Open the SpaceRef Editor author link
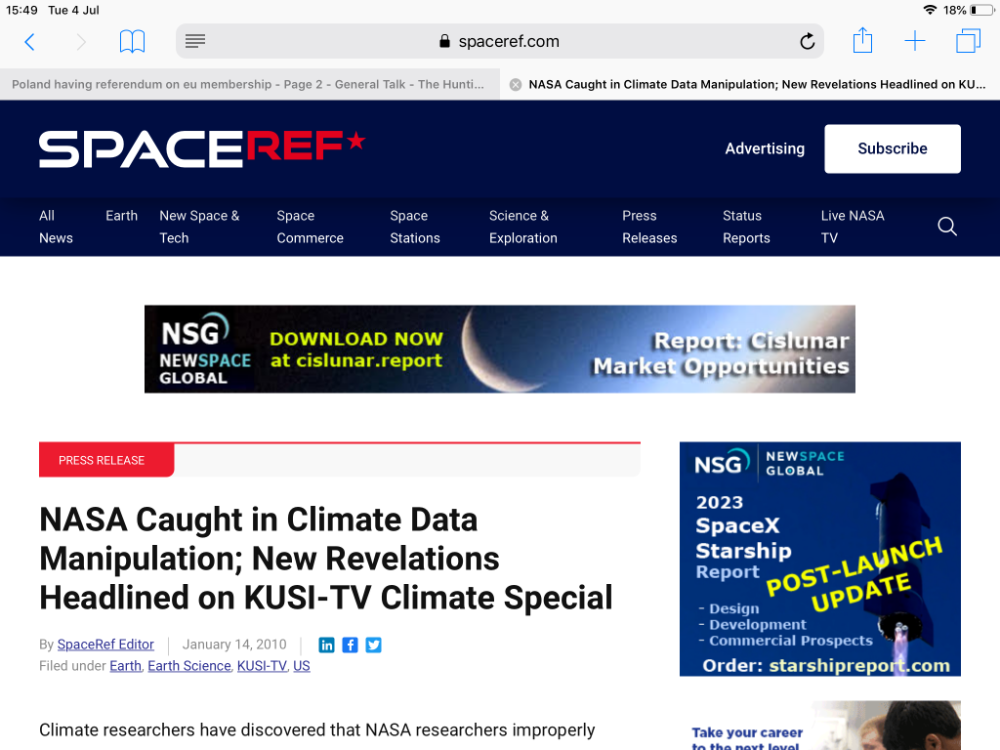 pyautogui.click(x=105, y=645)
